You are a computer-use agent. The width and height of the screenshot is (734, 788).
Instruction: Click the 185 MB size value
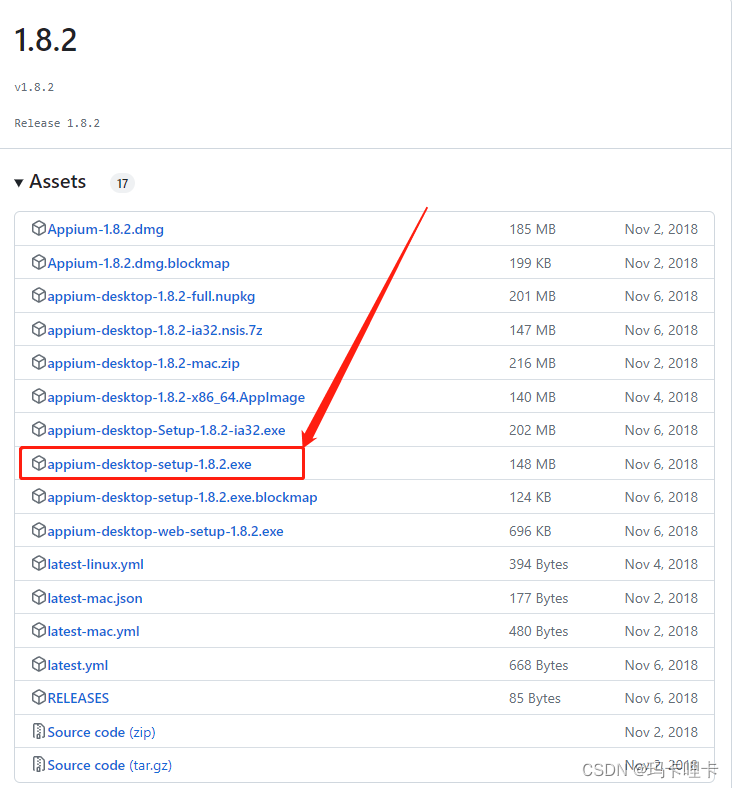tap(533, 229)
